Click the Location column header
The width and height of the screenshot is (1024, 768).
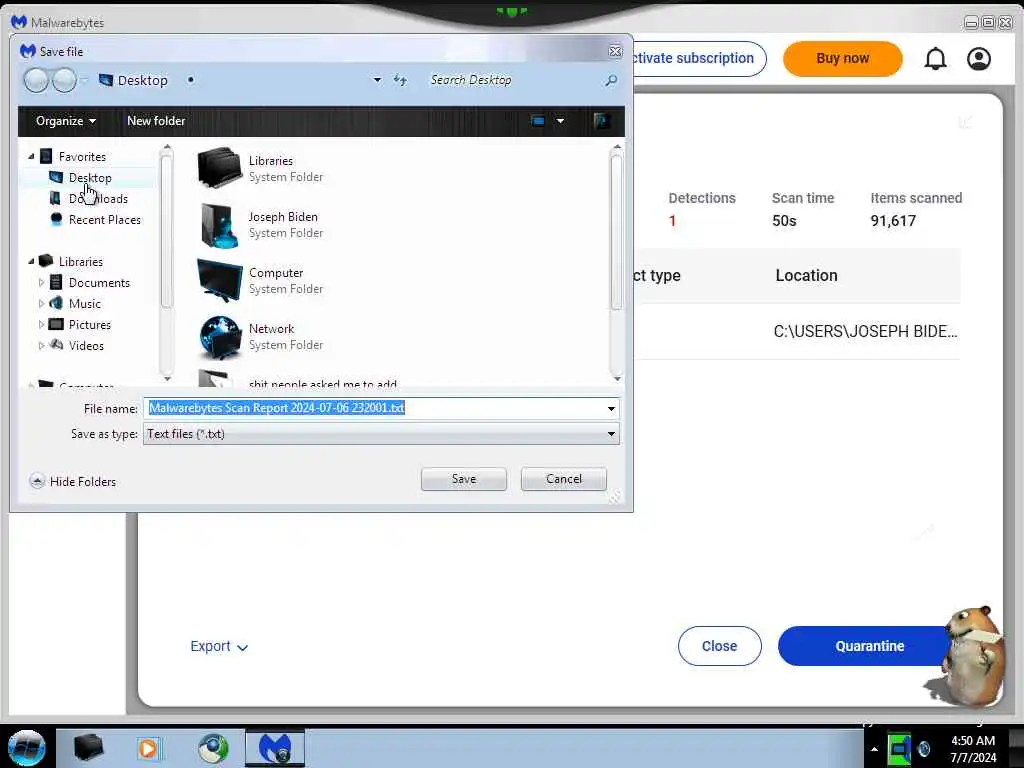[807, 276]
